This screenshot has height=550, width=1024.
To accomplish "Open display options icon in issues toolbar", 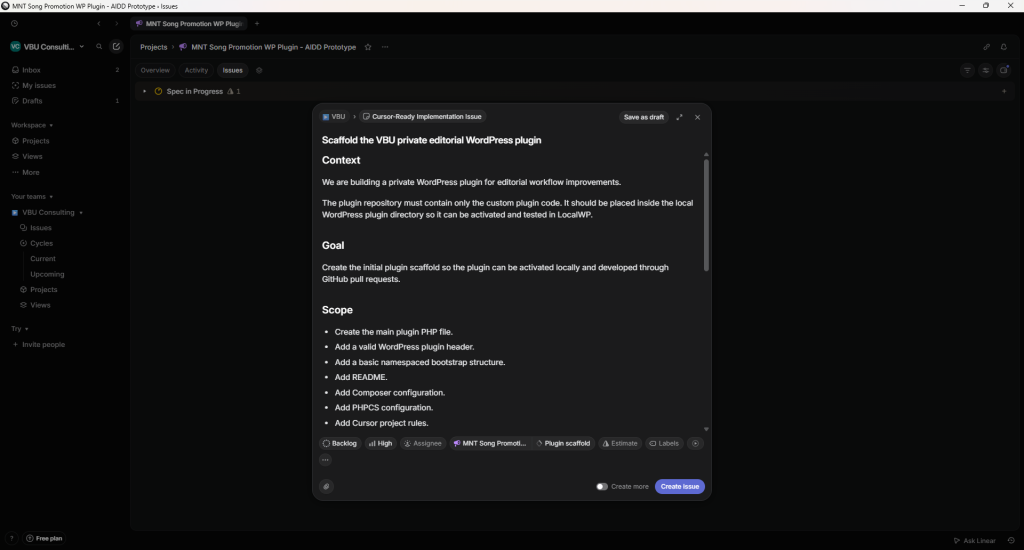I will click(985, 71).
